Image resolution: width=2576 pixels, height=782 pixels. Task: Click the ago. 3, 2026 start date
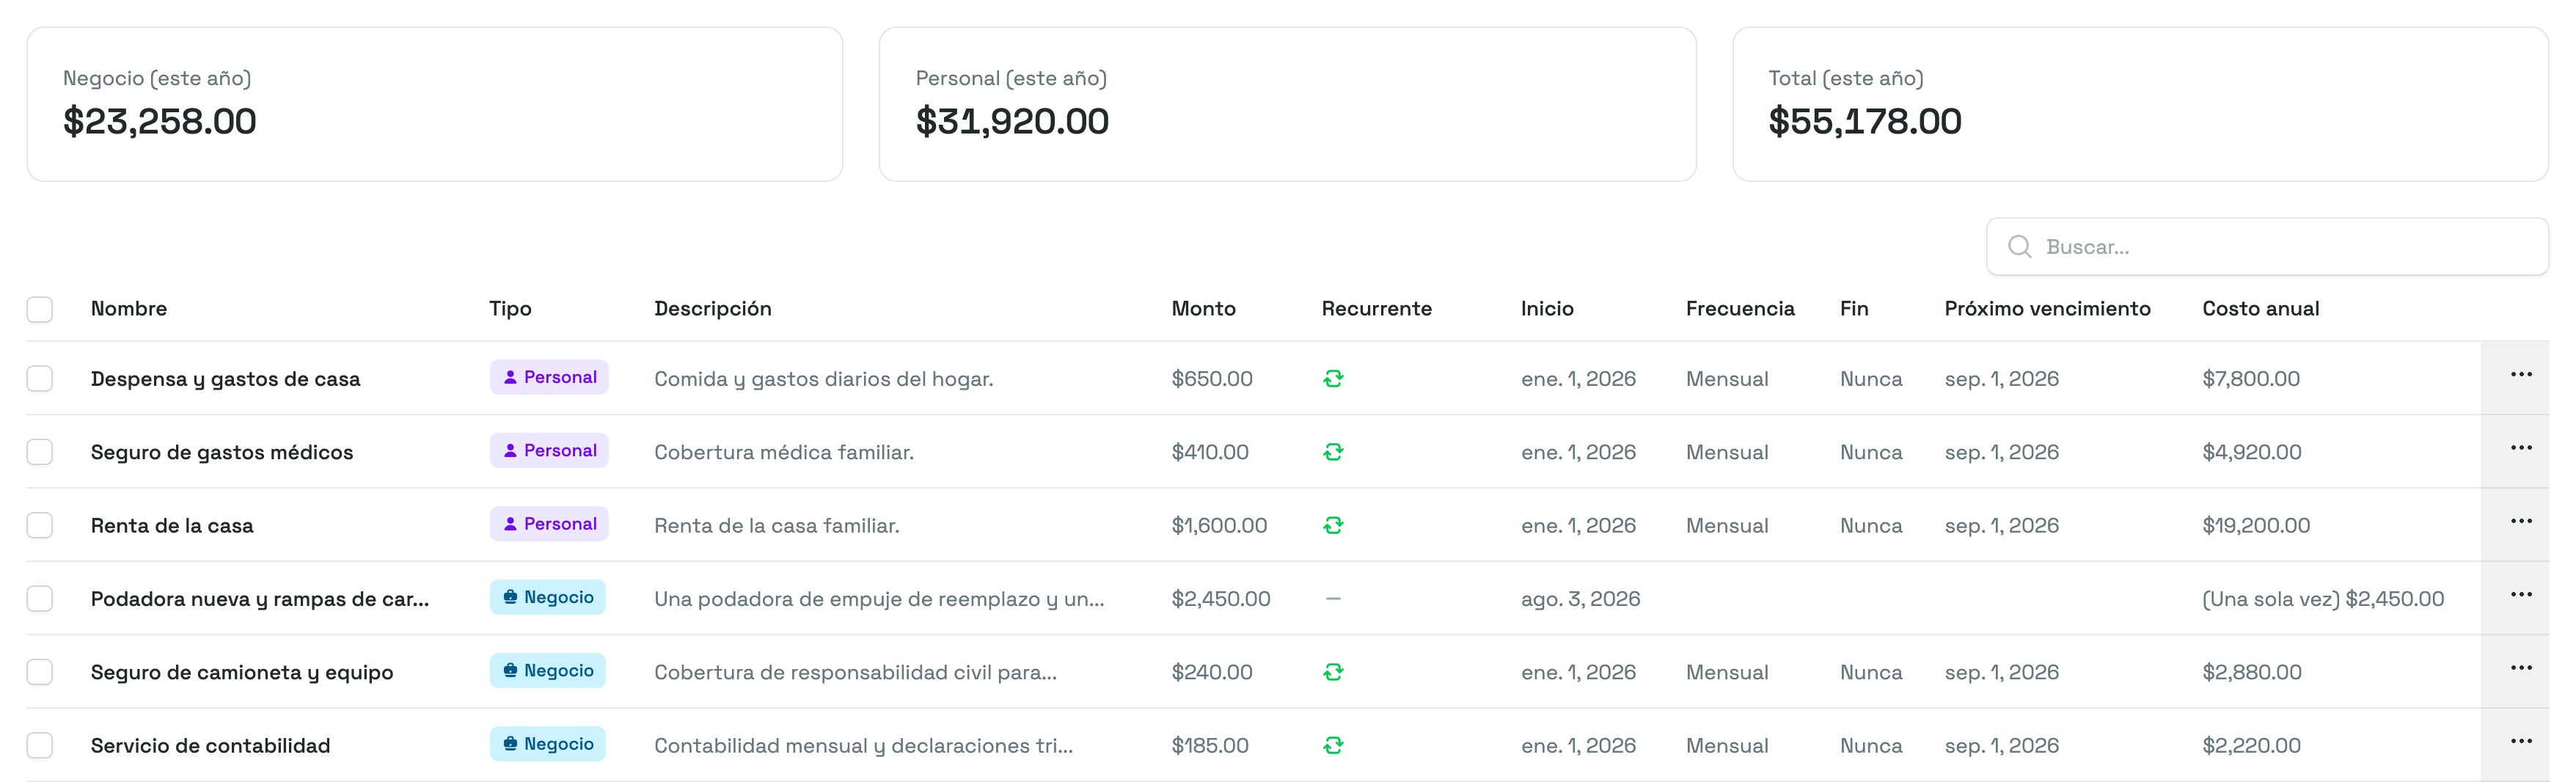coord(1580,599)
